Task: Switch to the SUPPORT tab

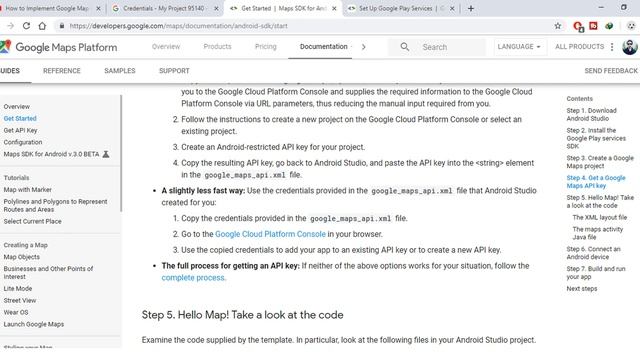Action: click(x=174, y=71)
